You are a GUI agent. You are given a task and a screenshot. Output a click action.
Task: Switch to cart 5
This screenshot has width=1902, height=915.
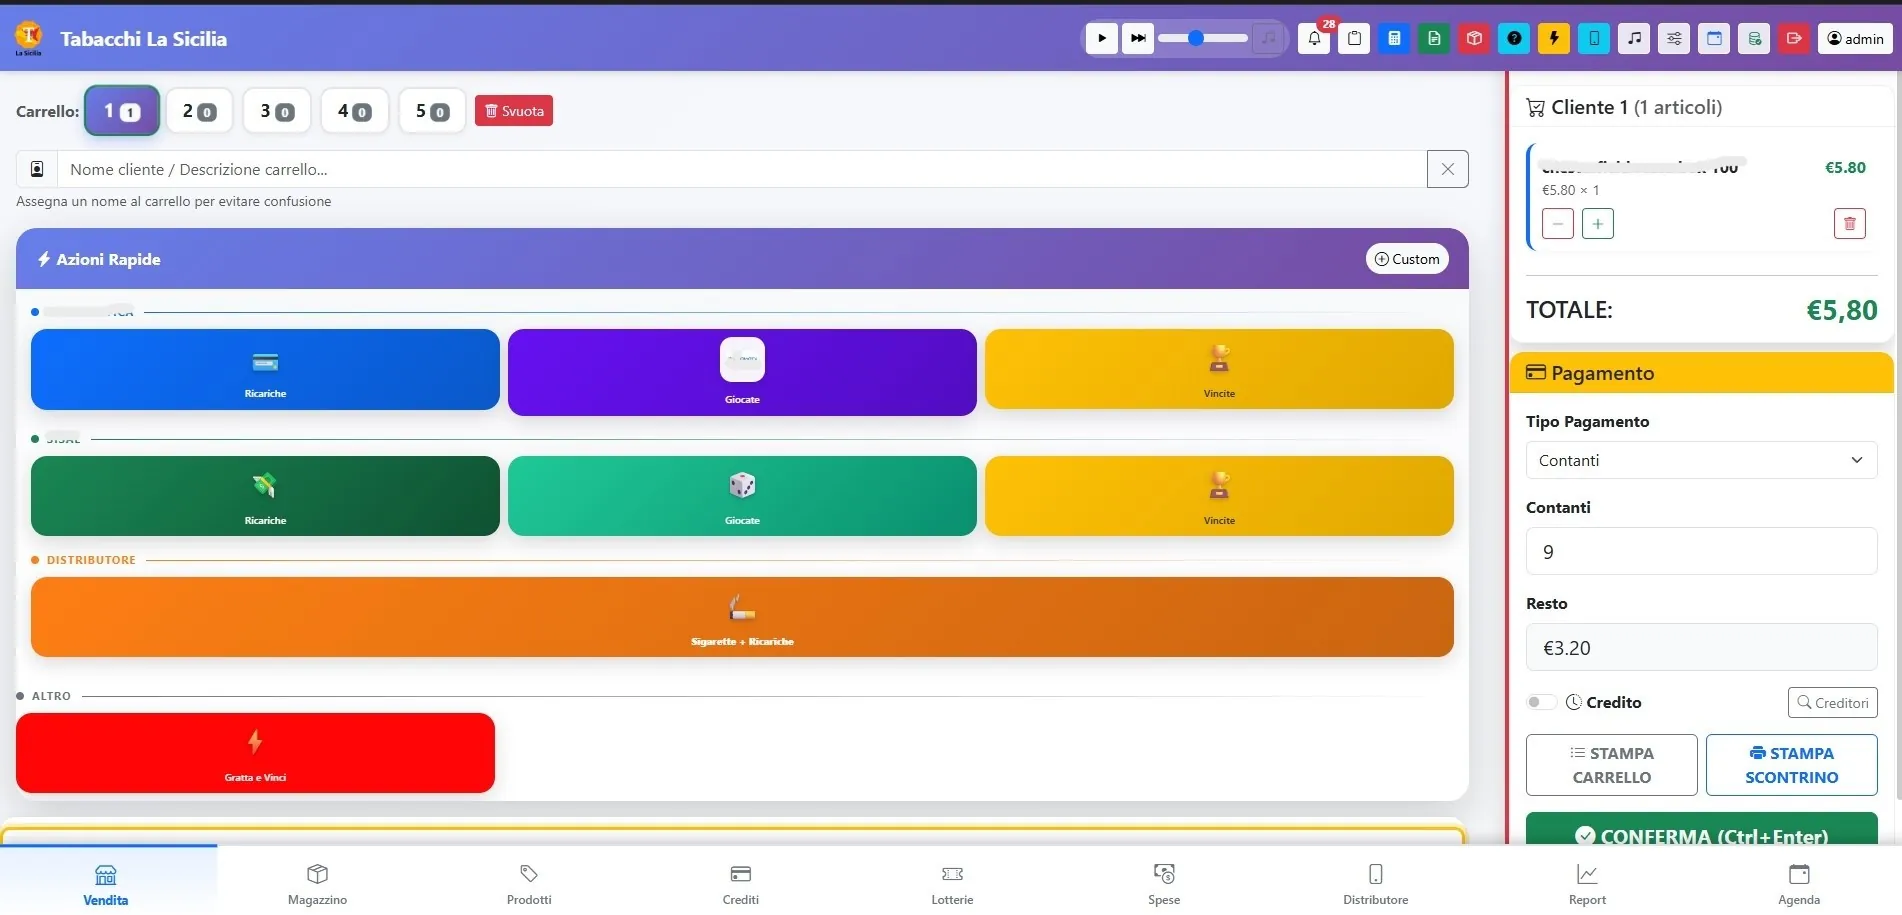[432, 111]
